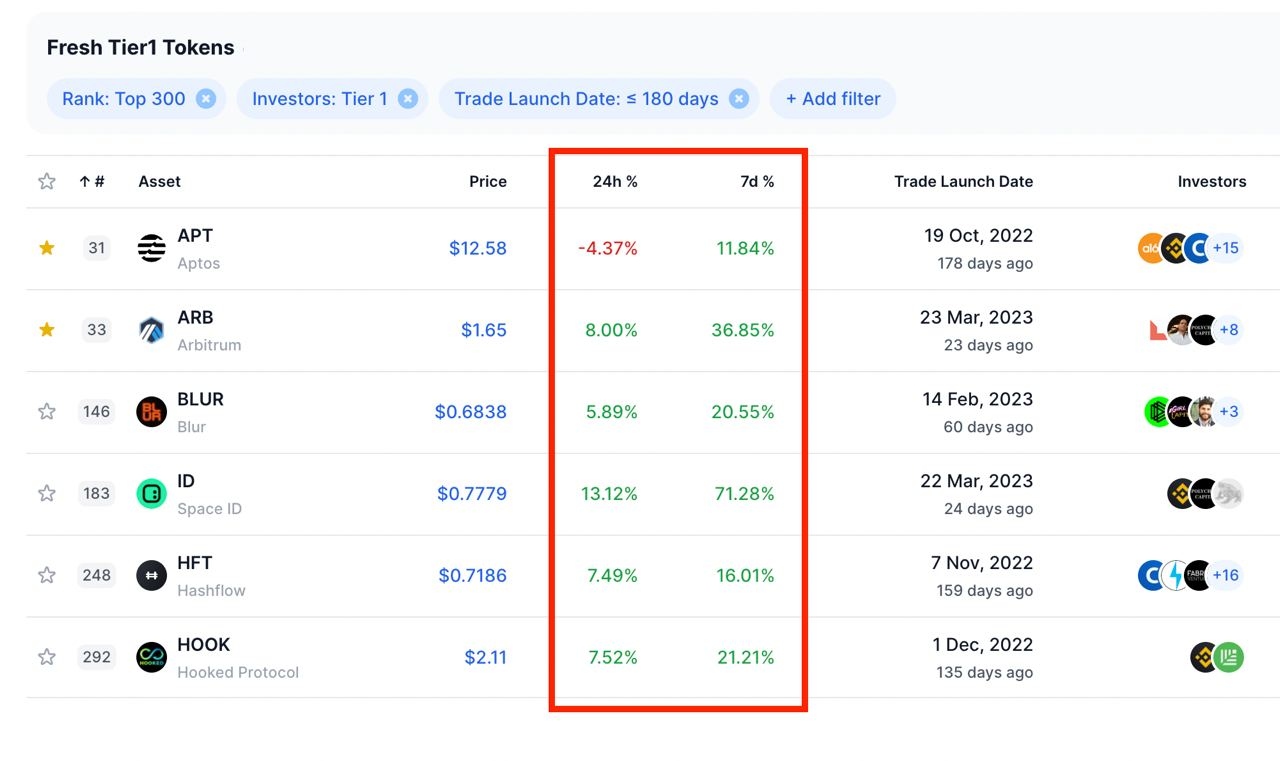Click rank badge 146
The width and height of the screenshot is (1280, 761).
click(x=96, y=411)
